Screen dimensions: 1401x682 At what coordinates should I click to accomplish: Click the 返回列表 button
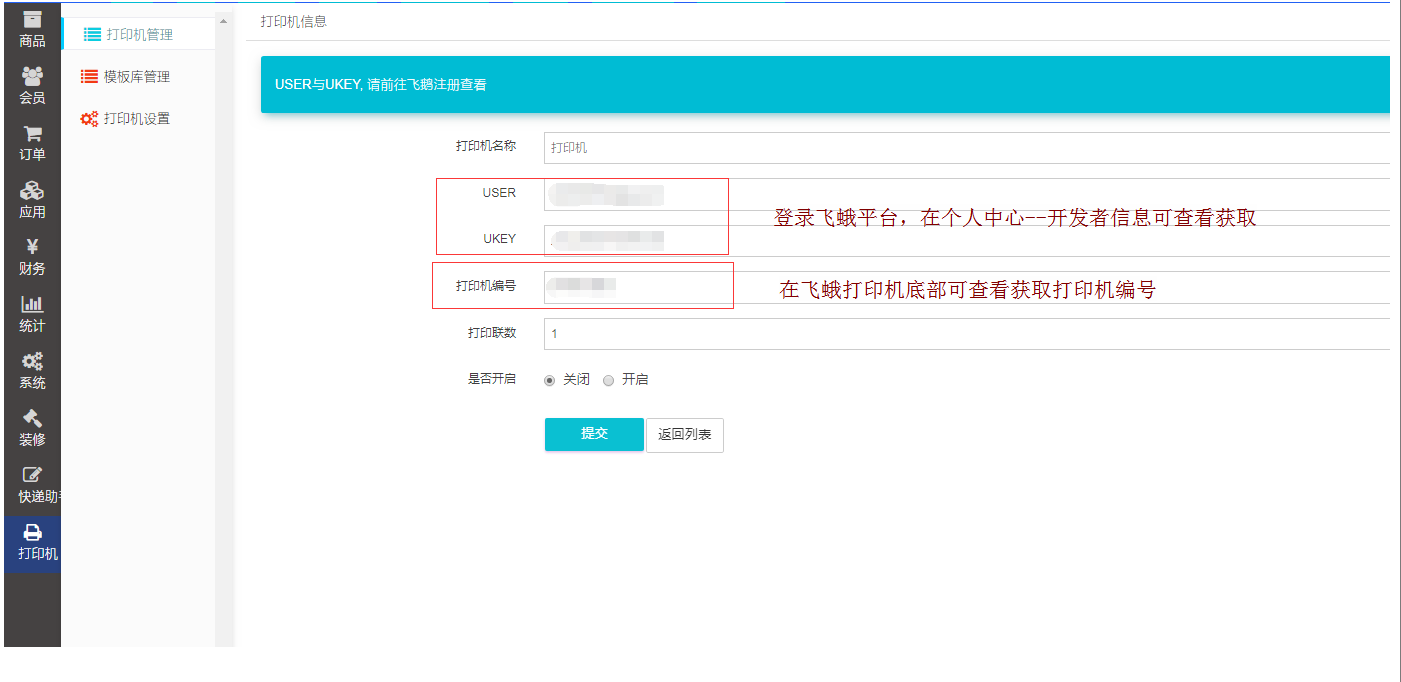[x=684, y=435]
